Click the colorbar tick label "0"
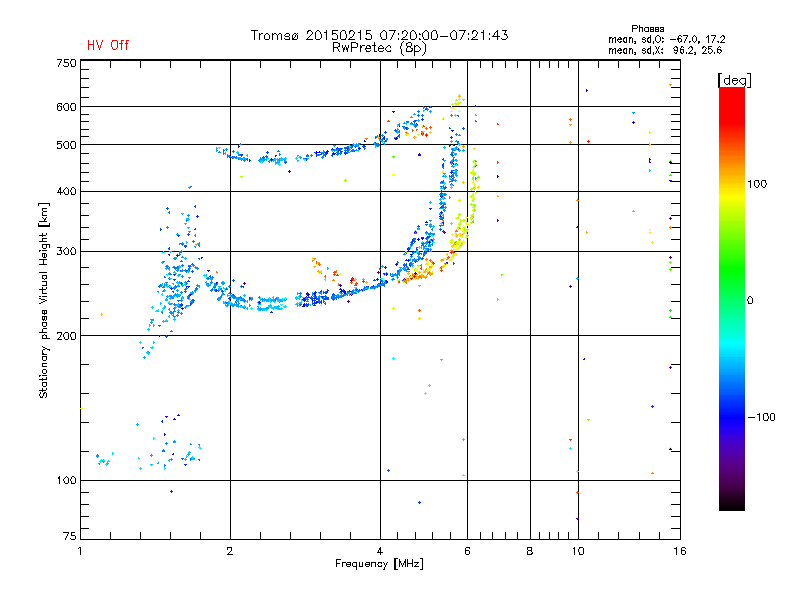The width and height of the screenshot is (800, 600). (750, 300)
